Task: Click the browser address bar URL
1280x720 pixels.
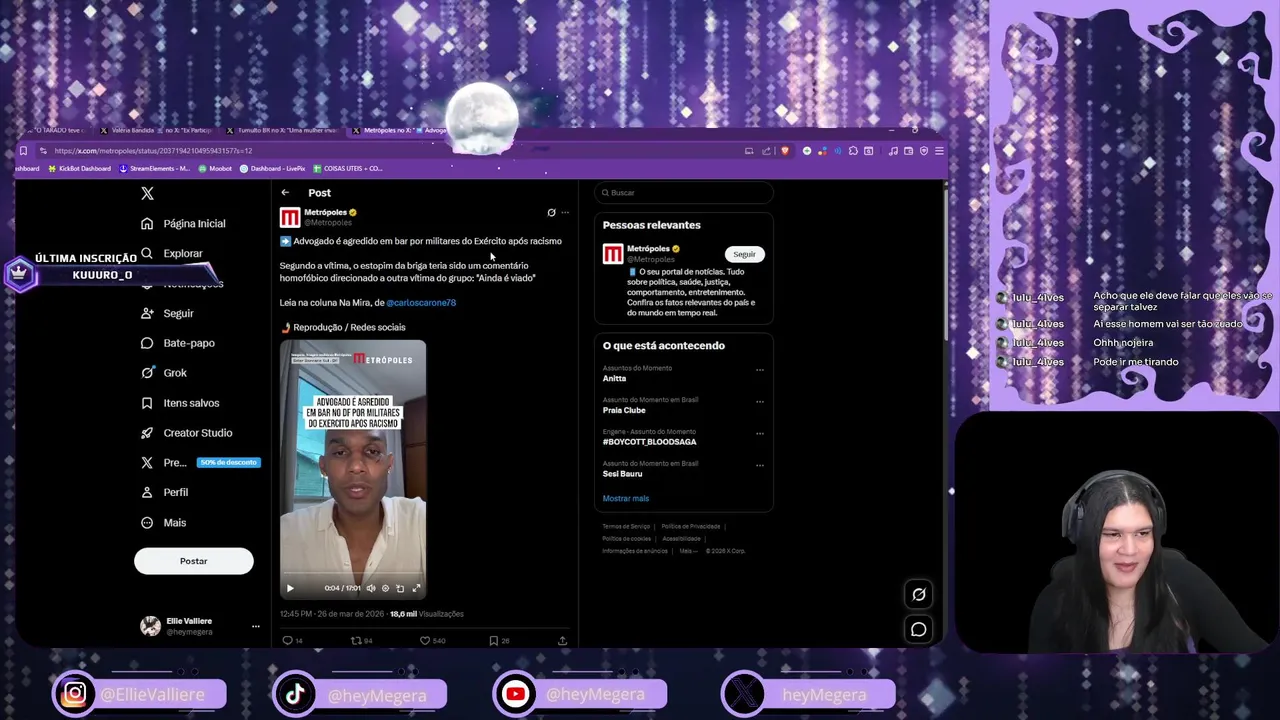Action: 153,151
